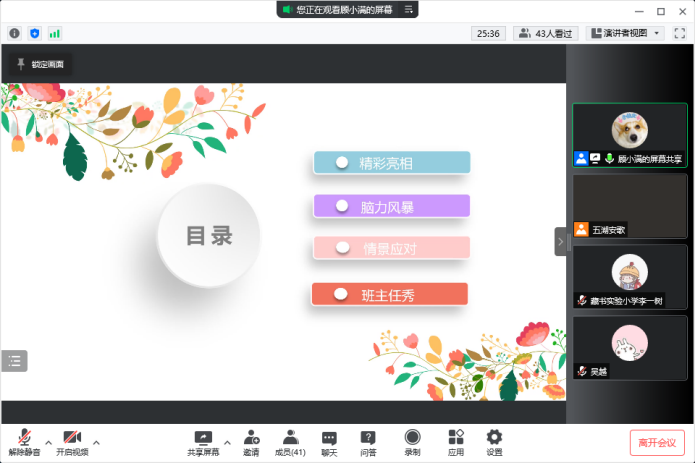695x463 pixels.
Task: Click the muted mic icon beside 吴越
Action: tap(582, 371)
